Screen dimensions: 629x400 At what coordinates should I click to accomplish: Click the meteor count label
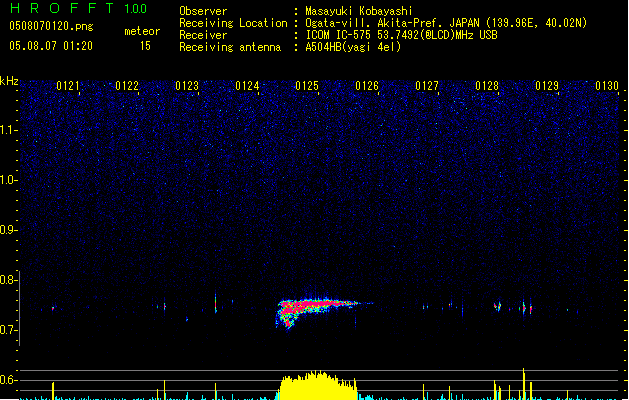click(x=142, y=31)
